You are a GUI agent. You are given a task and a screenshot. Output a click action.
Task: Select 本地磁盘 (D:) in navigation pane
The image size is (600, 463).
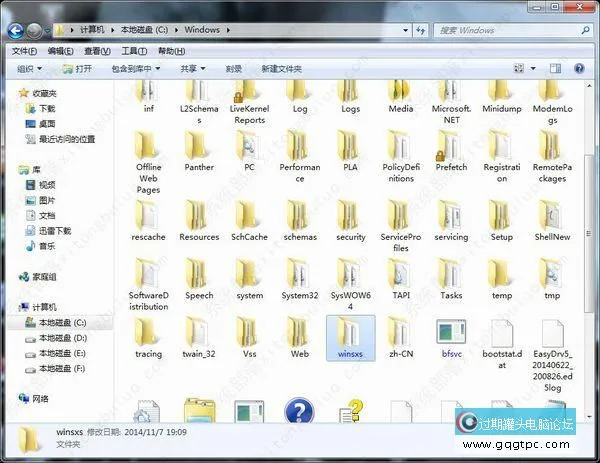click(x=62, y=340)
